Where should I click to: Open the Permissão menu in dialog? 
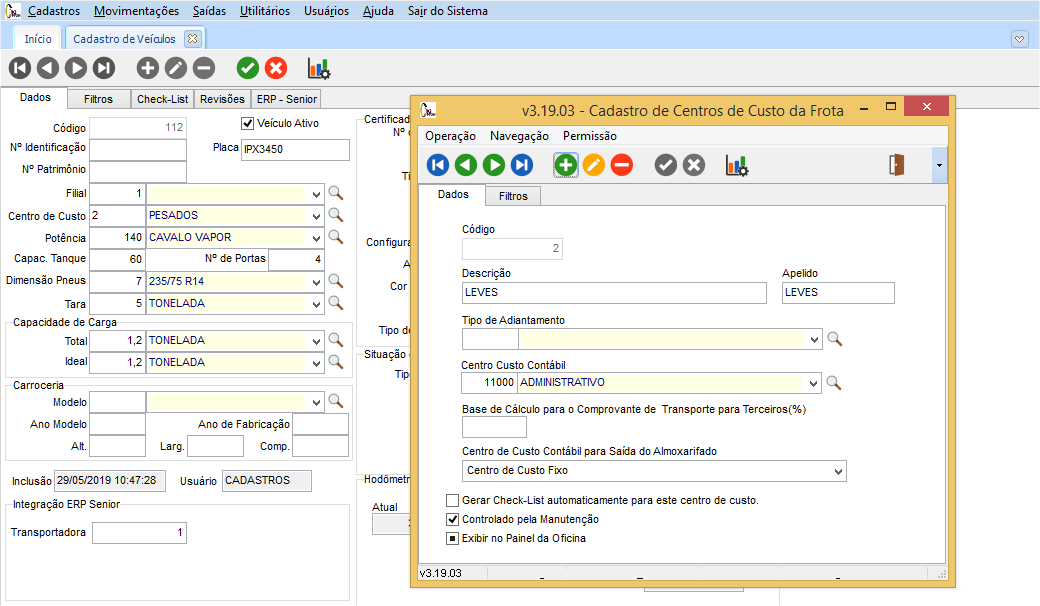(589, 136)
